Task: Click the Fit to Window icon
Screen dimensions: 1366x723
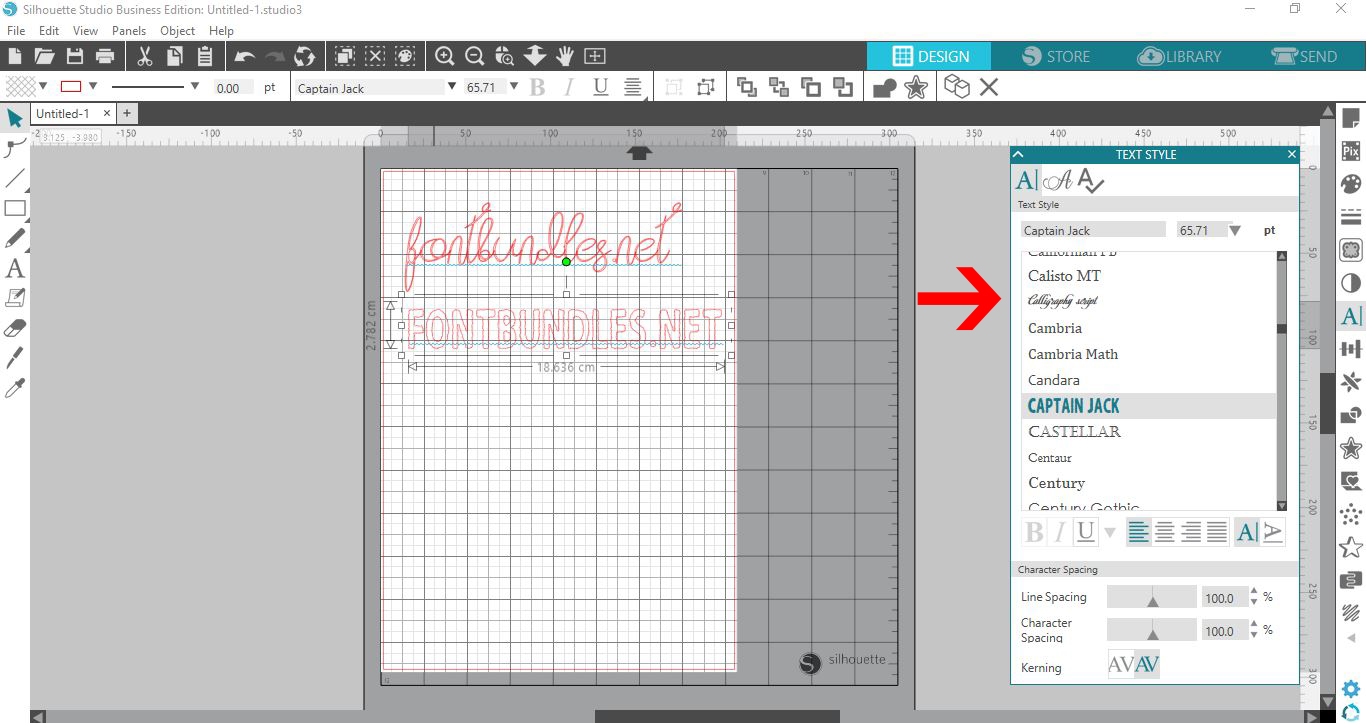Action: [595, 56]
